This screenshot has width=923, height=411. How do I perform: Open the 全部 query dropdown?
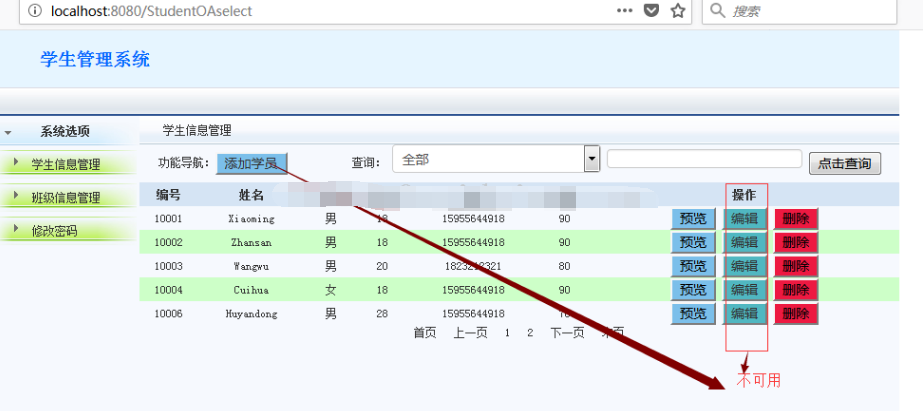[x=496, y=159]
